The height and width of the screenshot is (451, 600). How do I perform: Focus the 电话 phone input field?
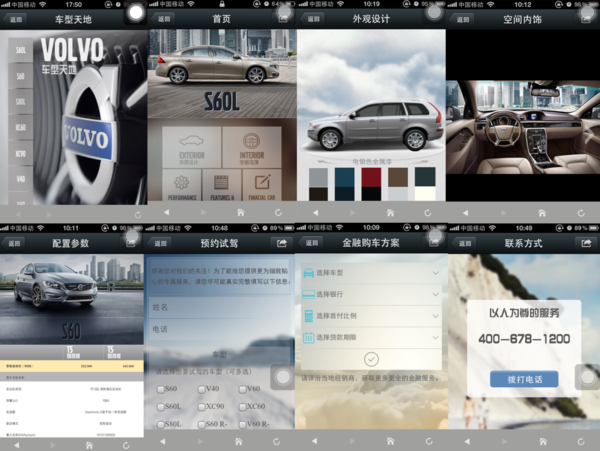220,329
